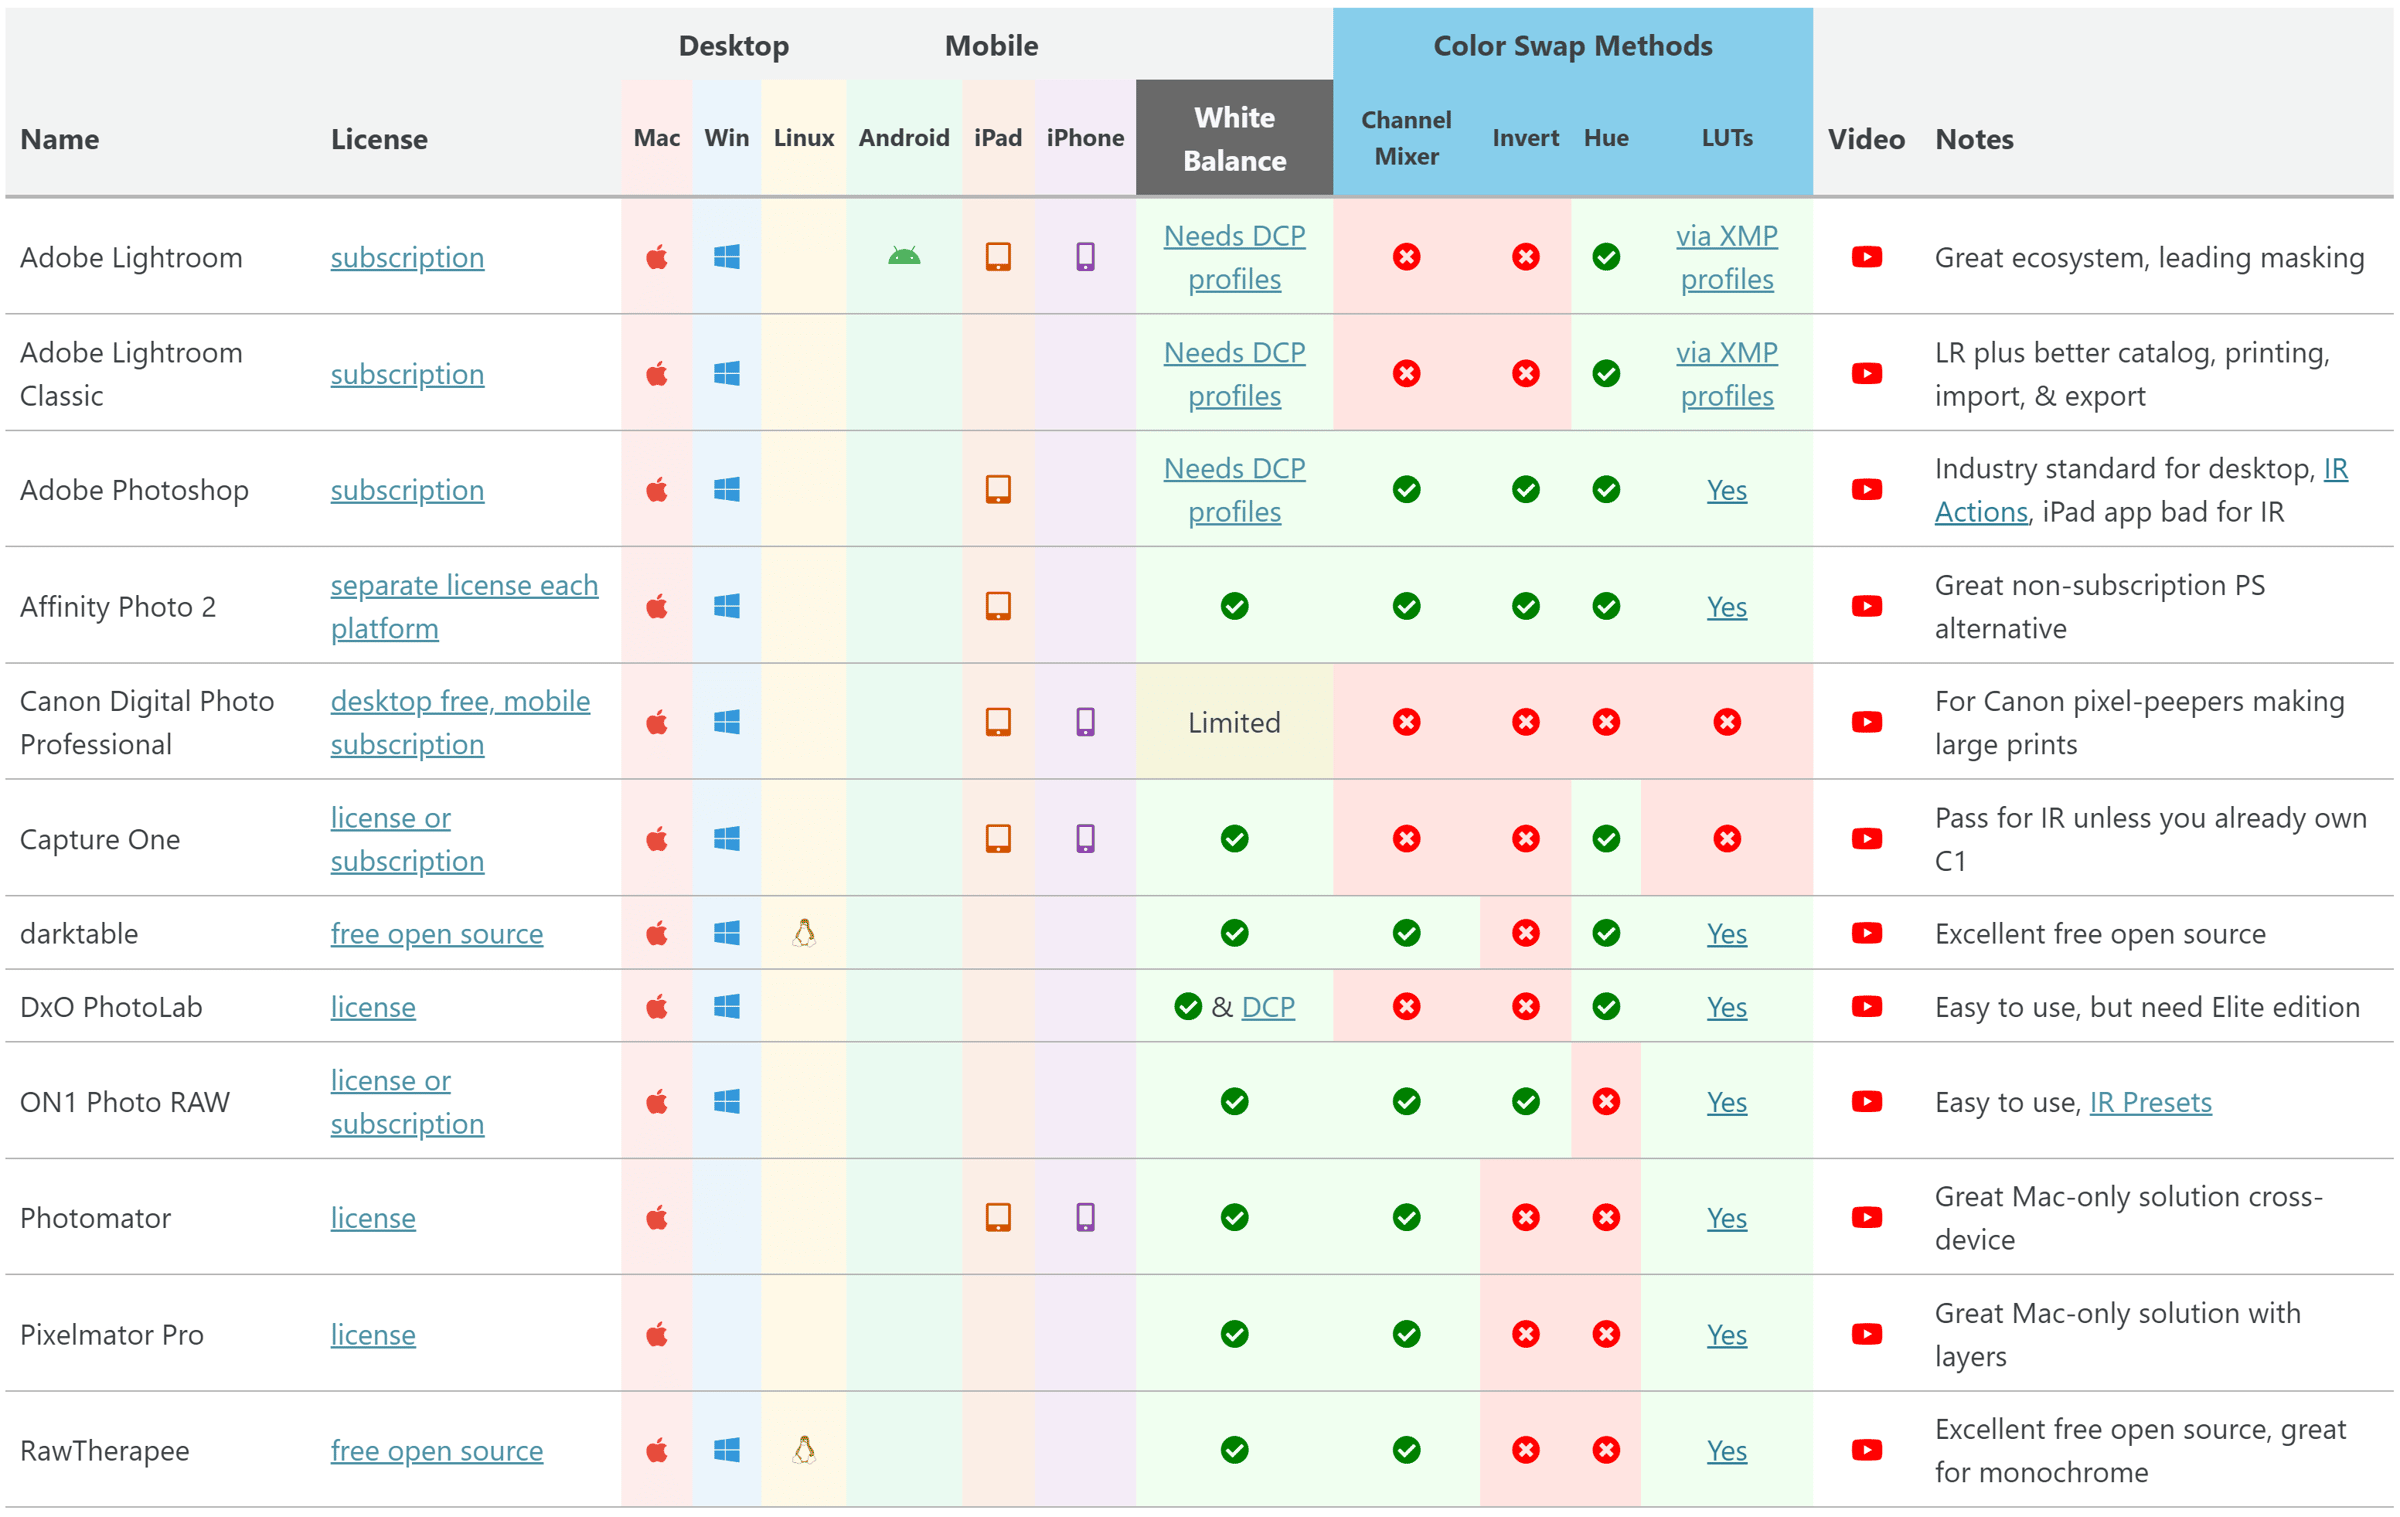Viewport: 2400px width, 1517px height.
Task: Play the darktable YouTube video
Action: tap(1866, 933)
